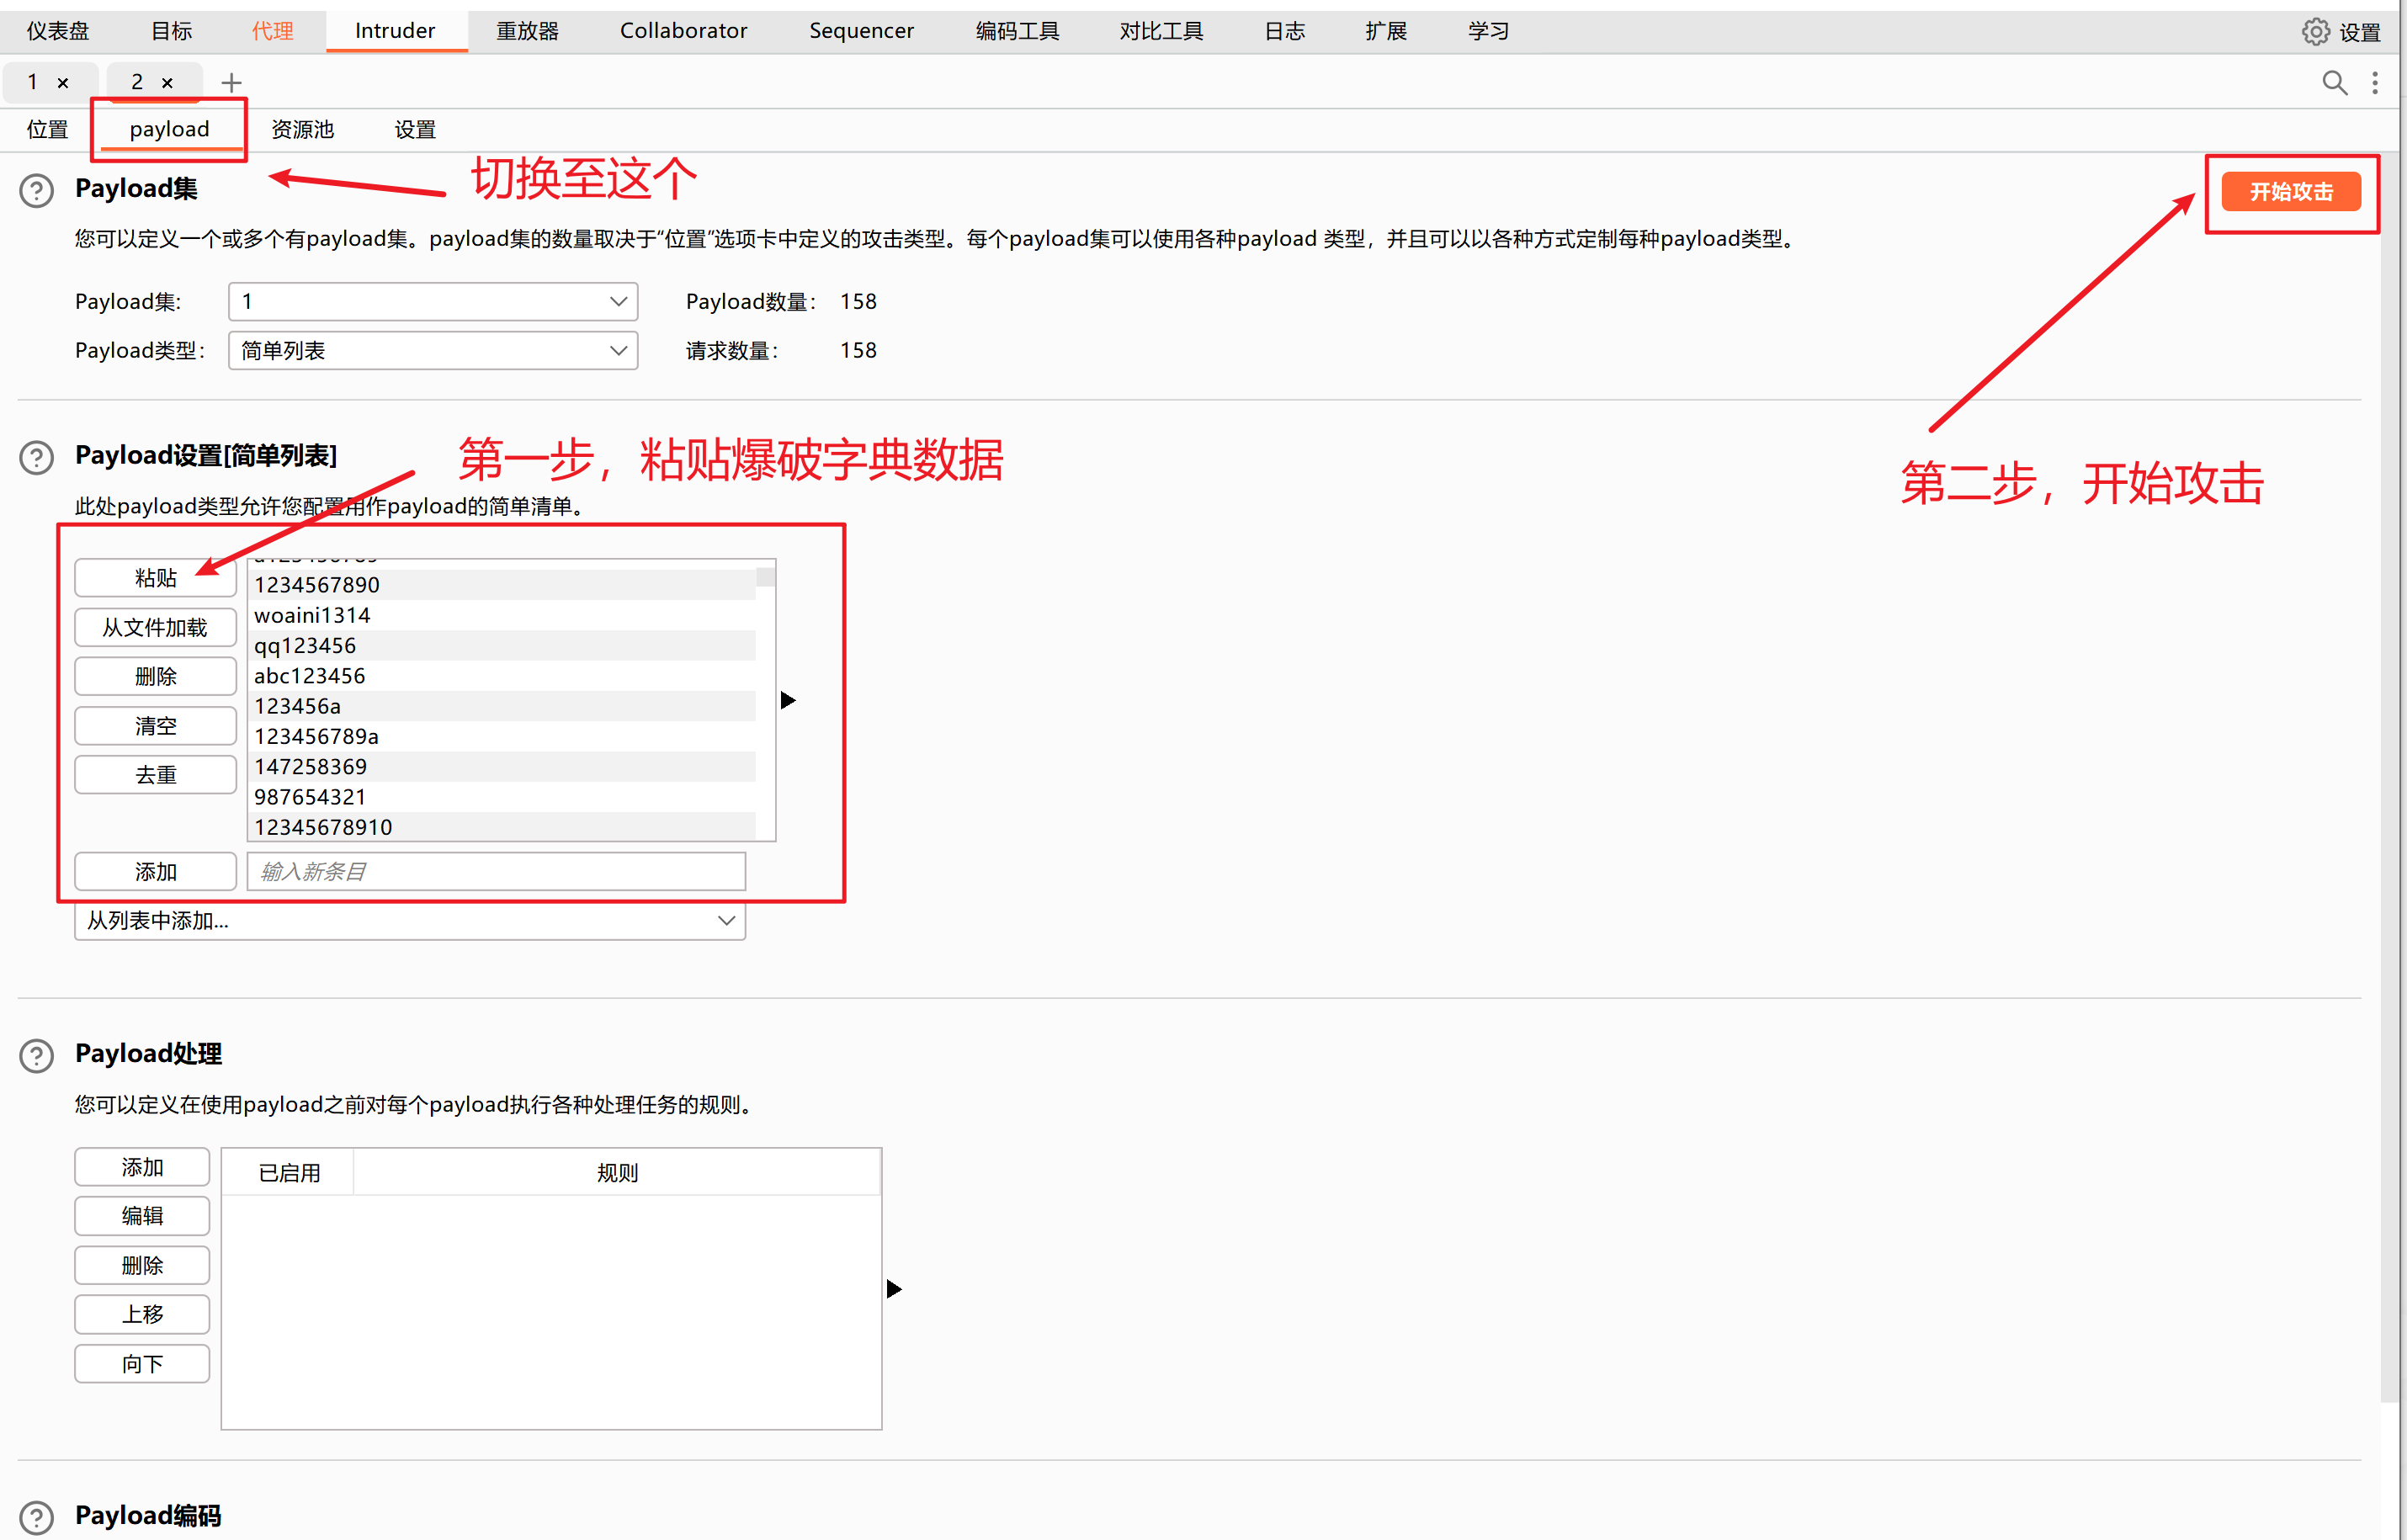Click the 粘贴 button
This screenshot has width=2407, height=1540.
pyautogui.click(x=155, y=578)
